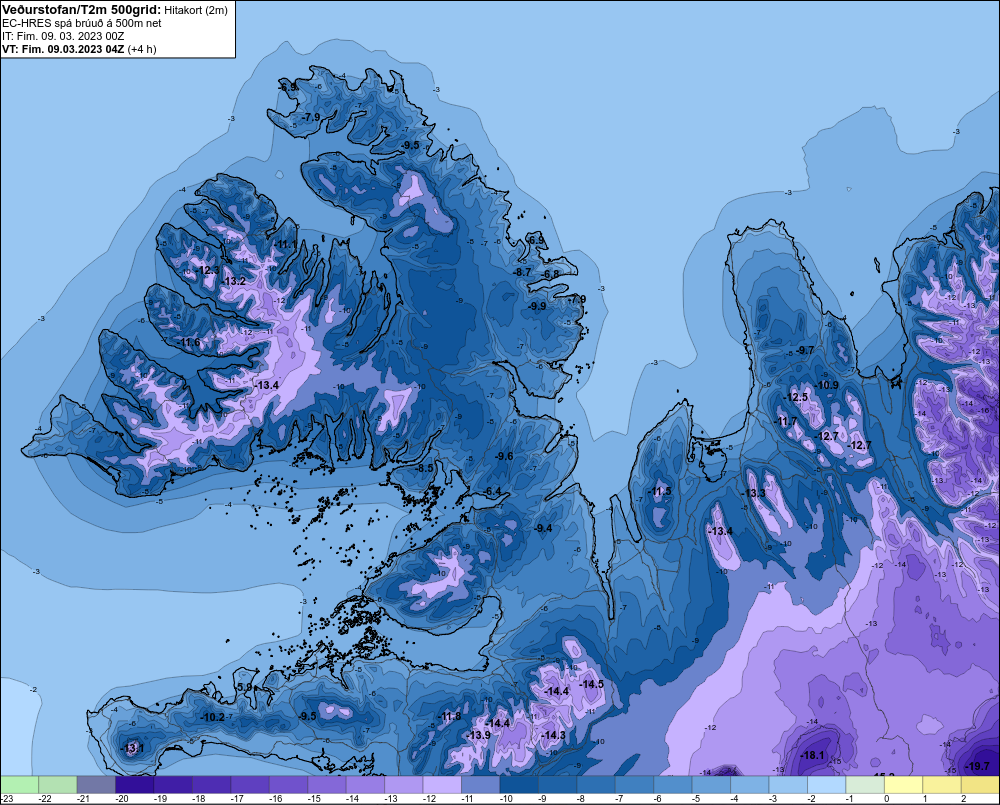Click the -8.5 temperature label on the map

pyautogui.click(x=423, y=468)
